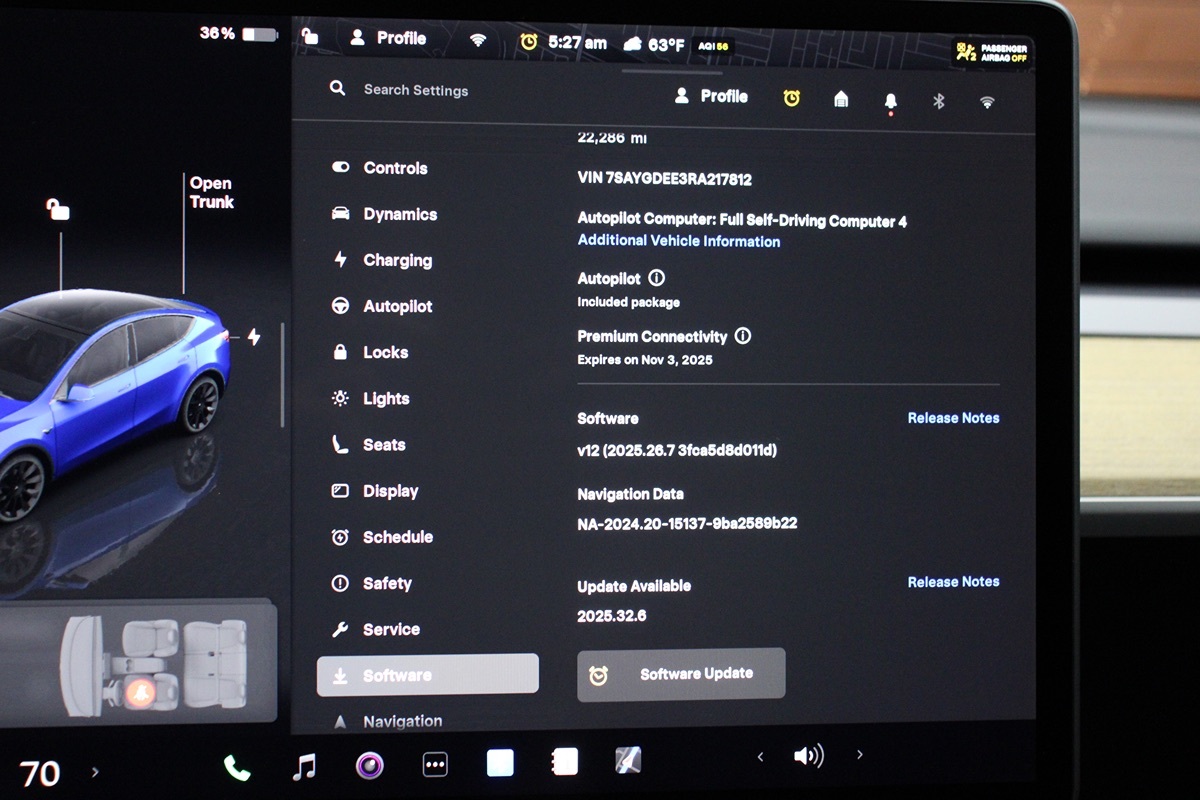Tap the Search Settings field

[x=415, y=90]
